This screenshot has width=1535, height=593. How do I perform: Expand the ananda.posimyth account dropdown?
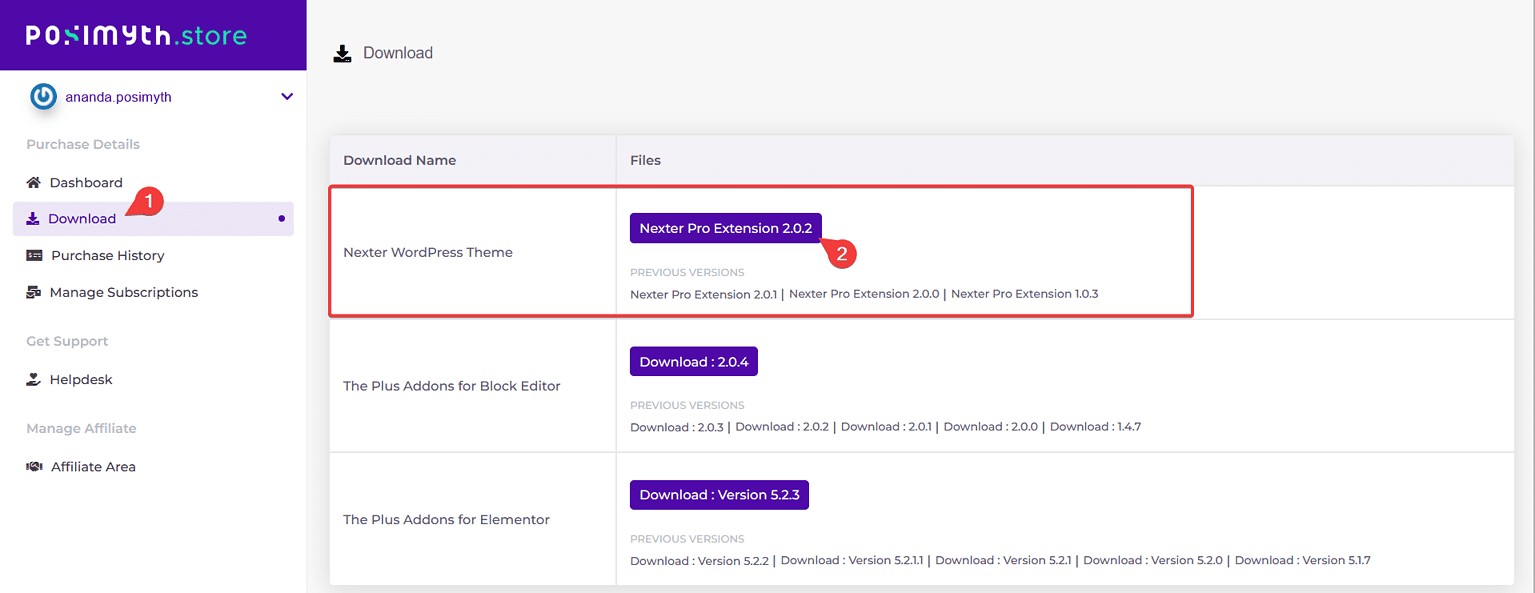click(x=287, y=97)
